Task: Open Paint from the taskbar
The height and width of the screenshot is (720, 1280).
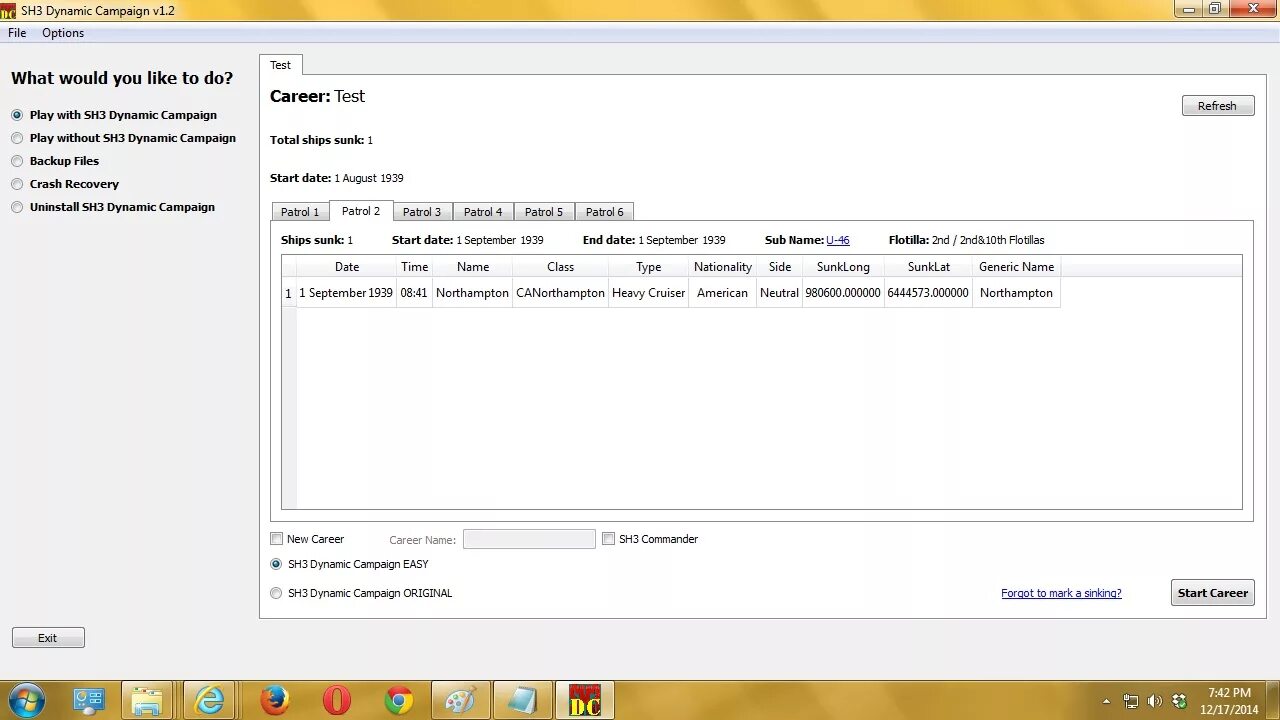Action: coord(460,700)
